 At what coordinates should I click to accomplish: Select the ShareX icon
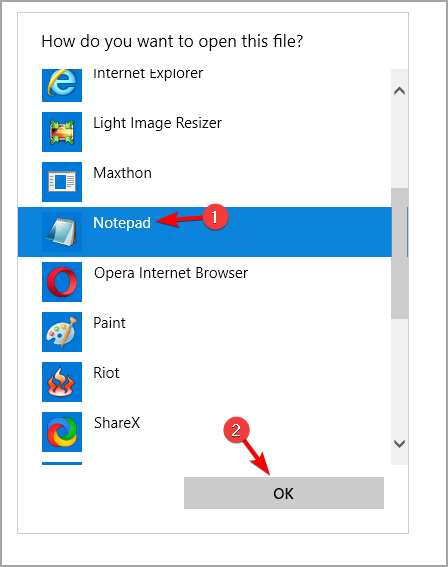[x=62, y=432]
